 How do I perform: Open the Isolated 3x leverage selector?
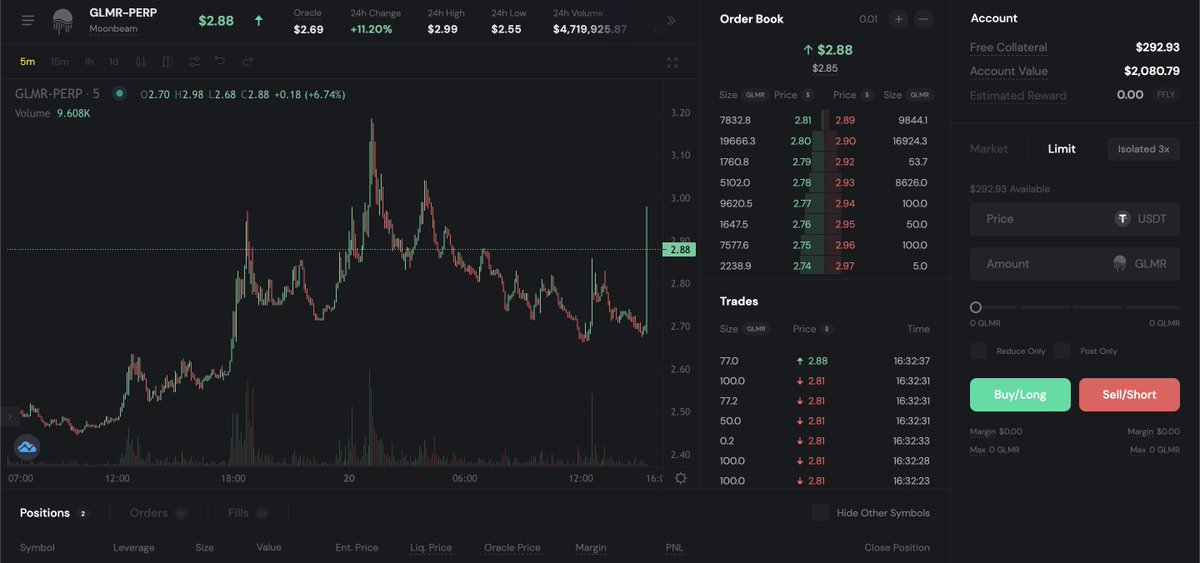coord(1143,149)
